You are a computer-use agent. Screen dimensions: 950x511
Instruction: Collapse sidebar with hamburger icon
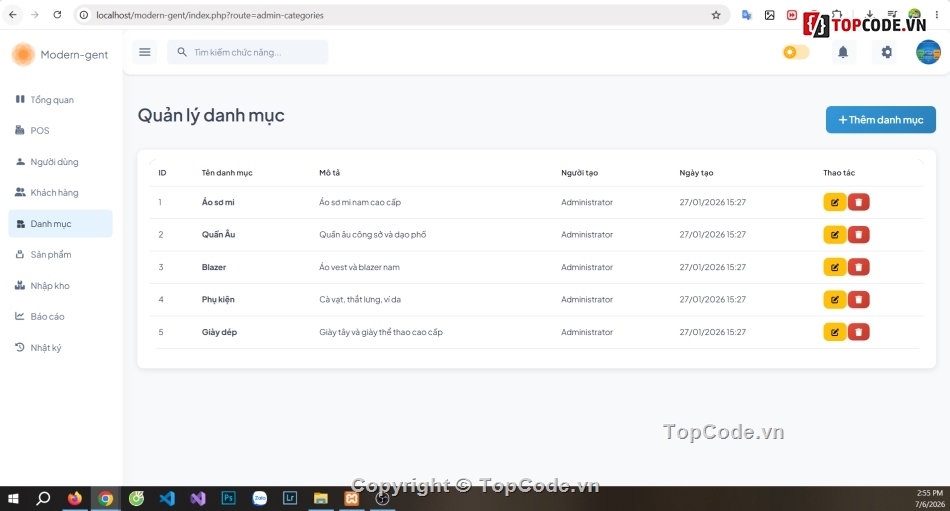[145, 52]
